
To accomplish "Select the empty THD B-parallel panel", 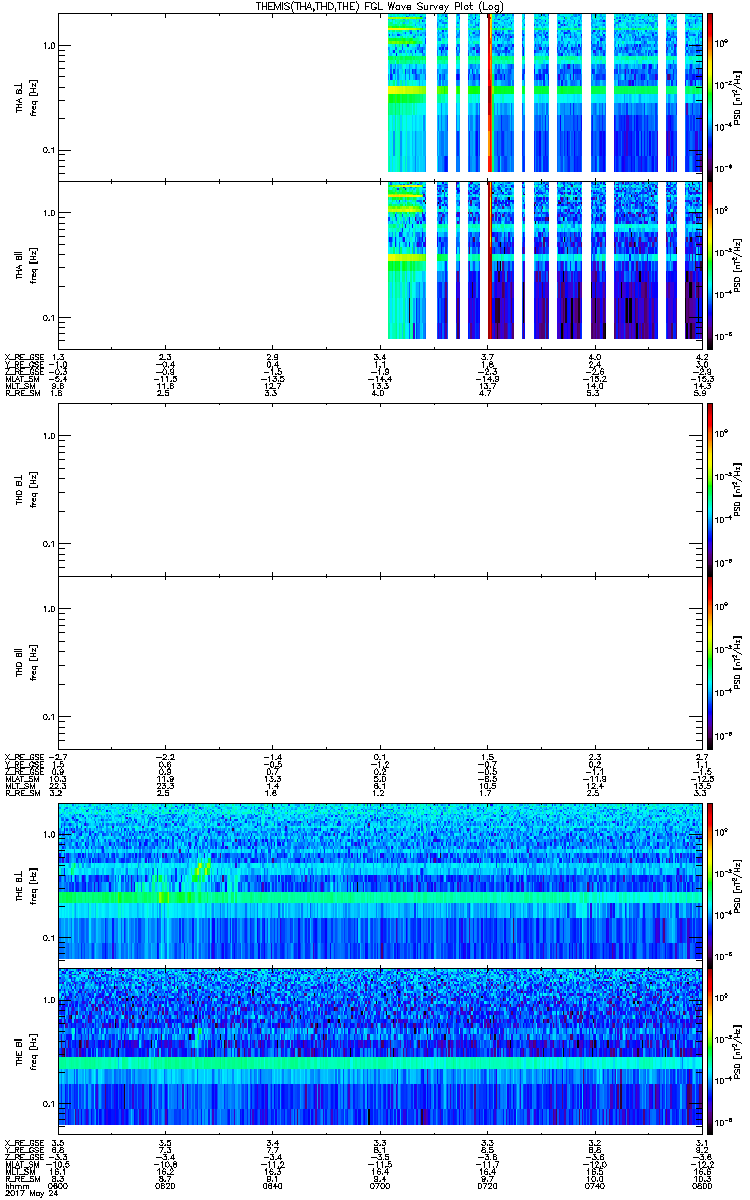I will tap(380, 662).
